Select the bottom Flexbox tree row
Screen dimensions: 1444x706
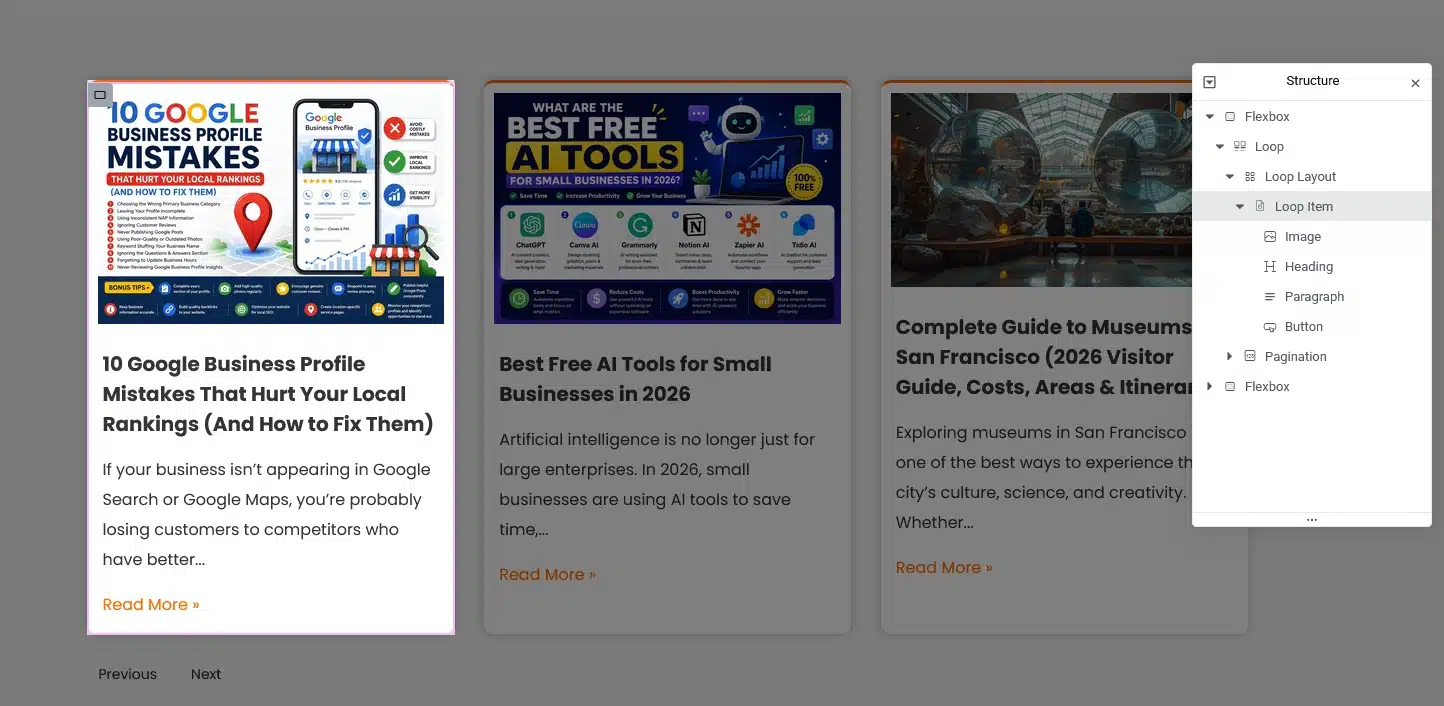pyautogui.click(x=1312, y=387)
